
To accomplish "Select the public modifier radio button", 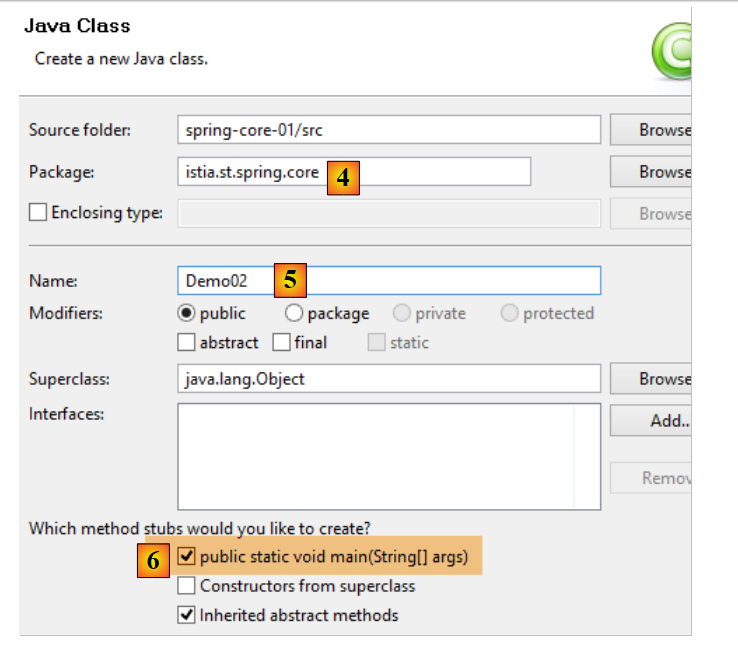I will [x=186, y=313].
